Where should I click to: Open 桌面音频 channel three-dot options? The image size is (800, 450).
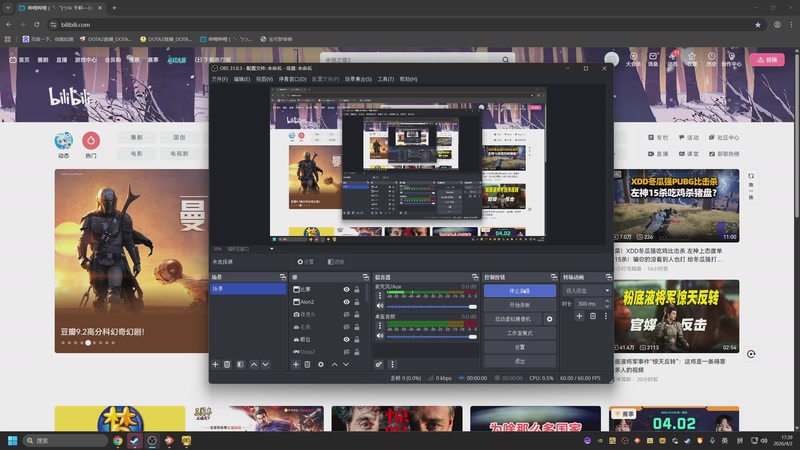pyautogui.click(x=380, y=326)
